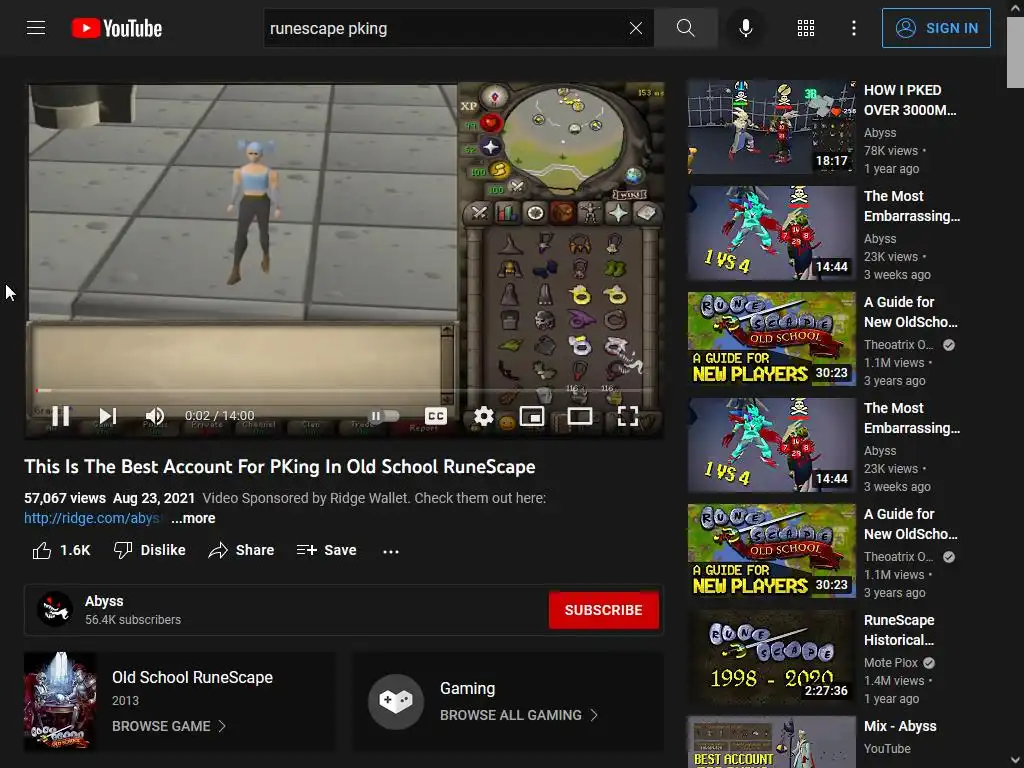Open the YouTube apps grid

coord(806,28)
